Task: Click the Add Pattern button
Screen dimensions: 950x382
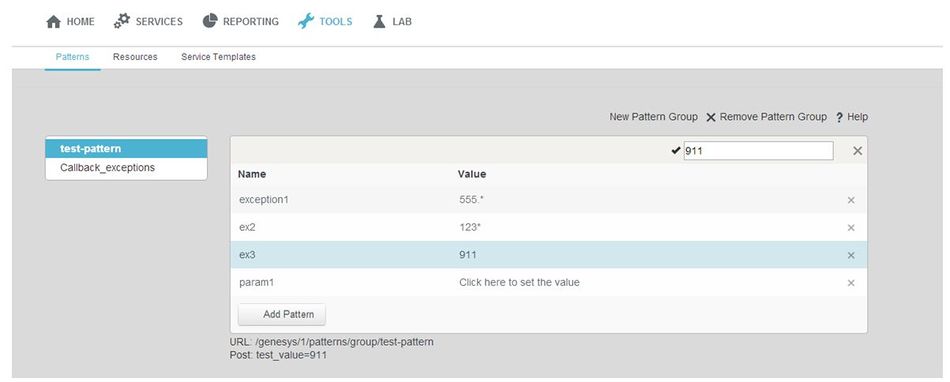Action: [282, 314]
